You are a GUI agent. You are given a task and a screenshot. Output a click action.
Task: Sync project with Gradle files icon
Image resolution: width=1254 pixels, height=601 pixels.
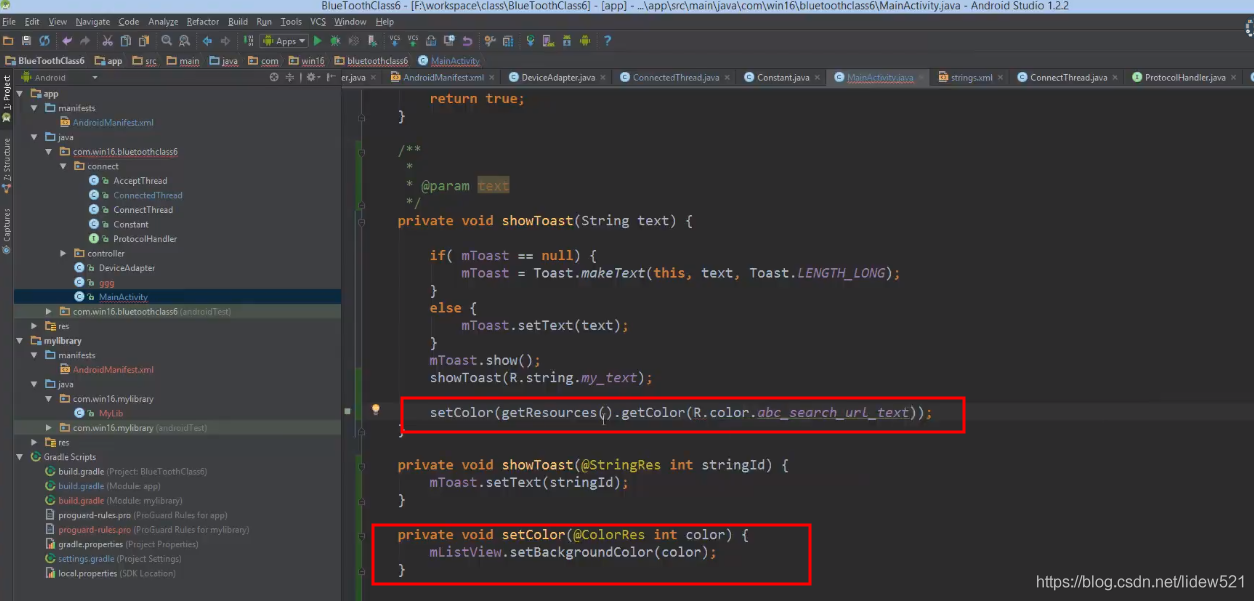(x=530, y=41)
